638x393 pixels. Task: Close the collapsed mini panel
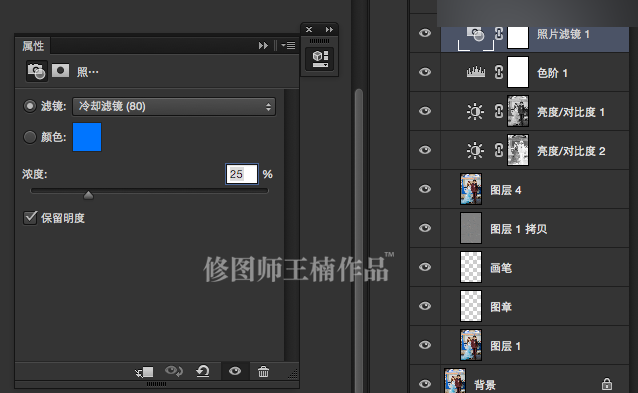[309, 29]
